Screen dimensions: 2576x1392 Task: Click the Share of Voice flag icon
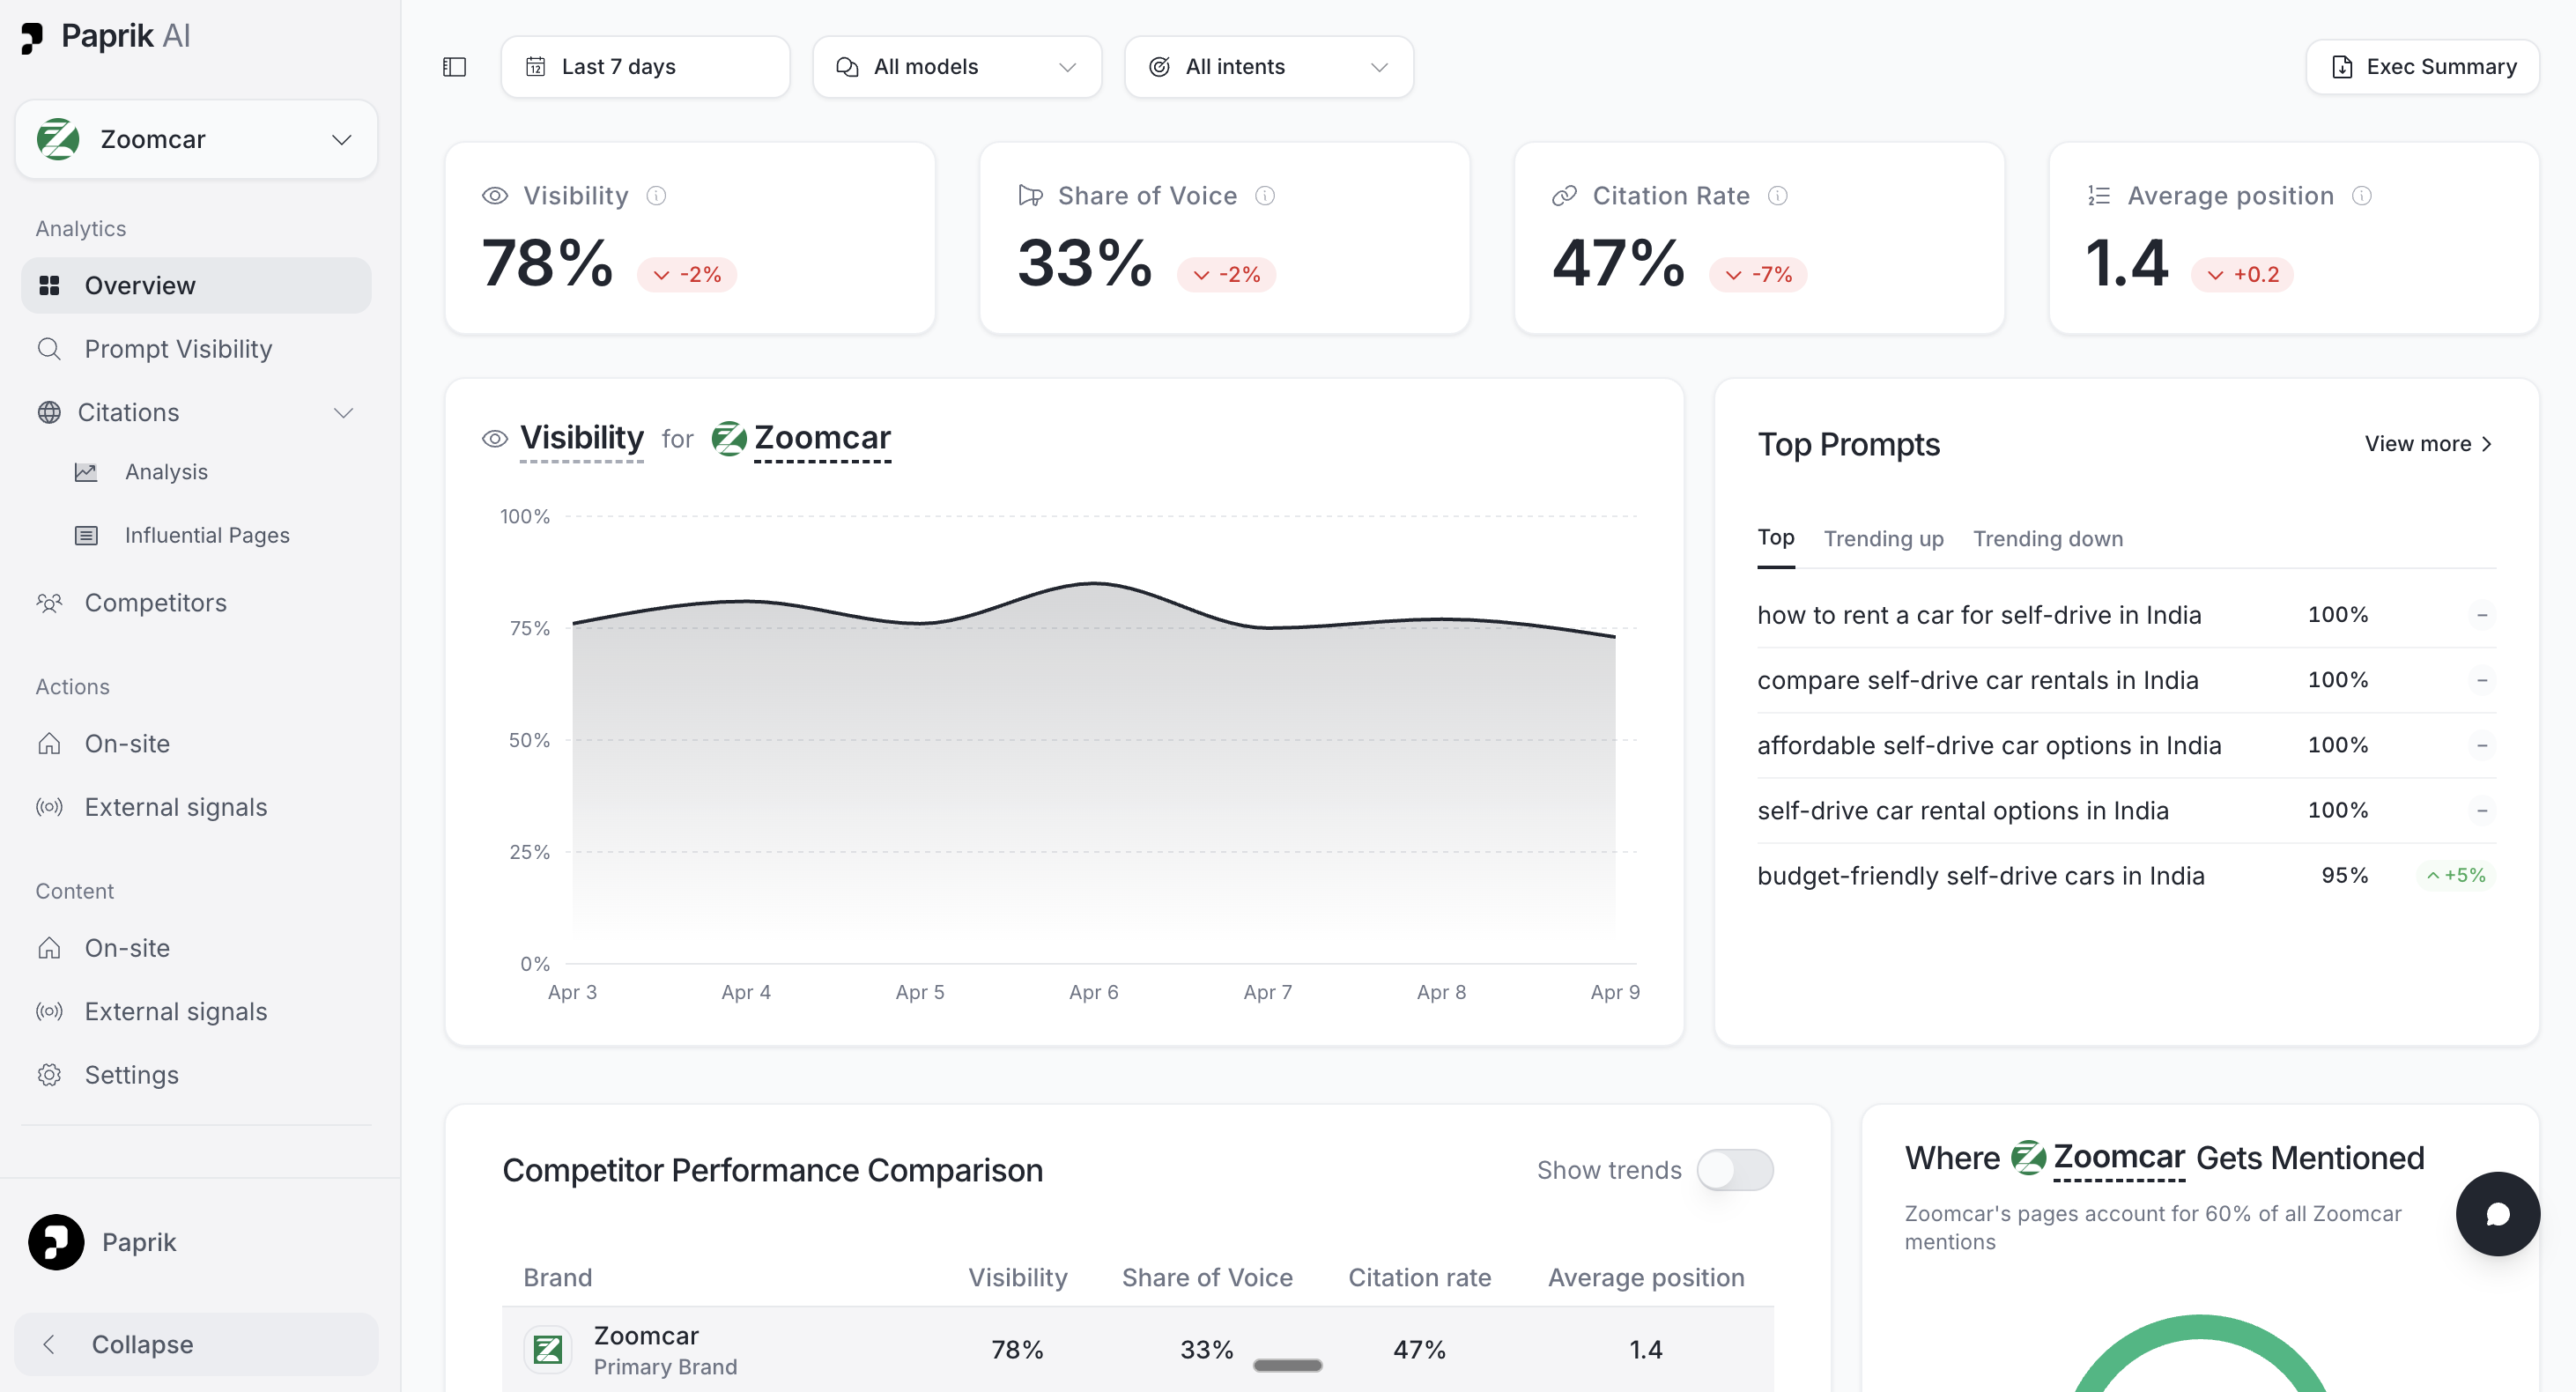tap(1030, 196)
